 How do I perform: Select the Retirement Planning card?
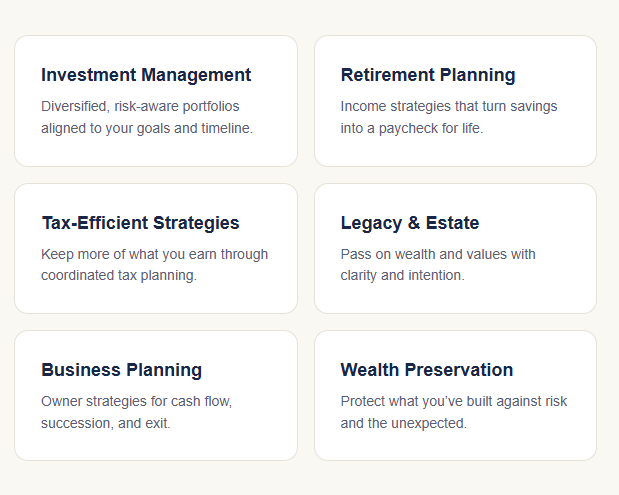[x=455, y=101]
